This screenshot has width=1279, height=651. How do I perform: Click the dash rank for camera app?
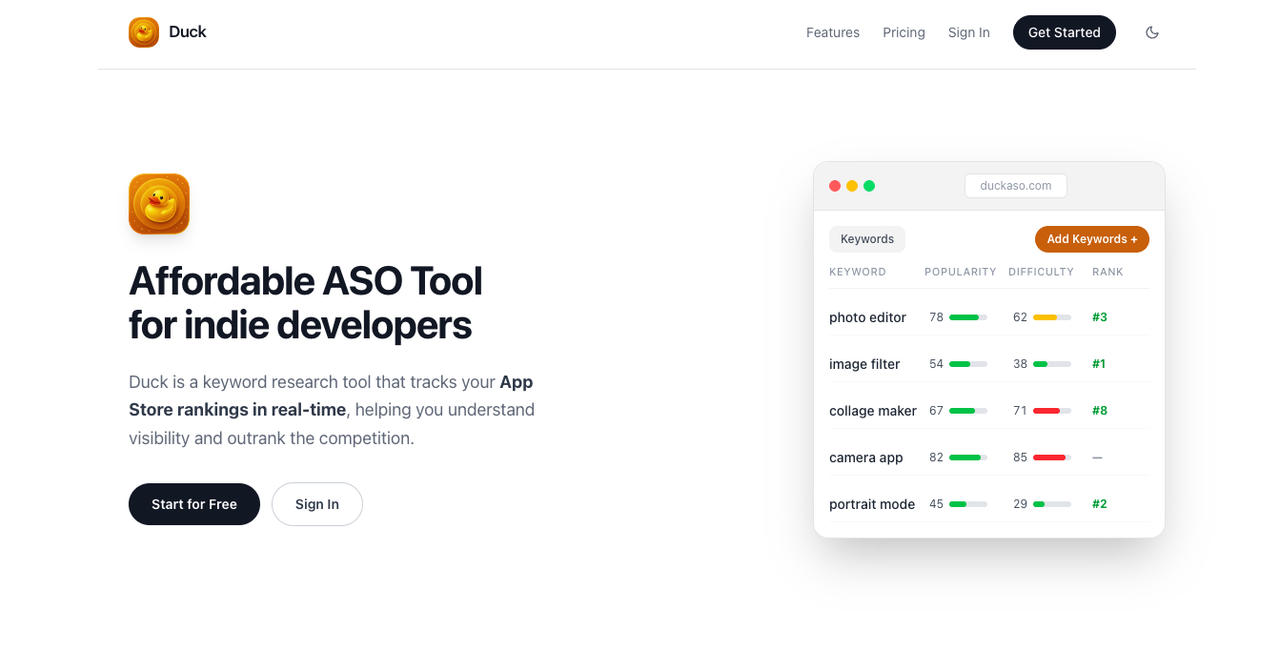click(1097, 457)
